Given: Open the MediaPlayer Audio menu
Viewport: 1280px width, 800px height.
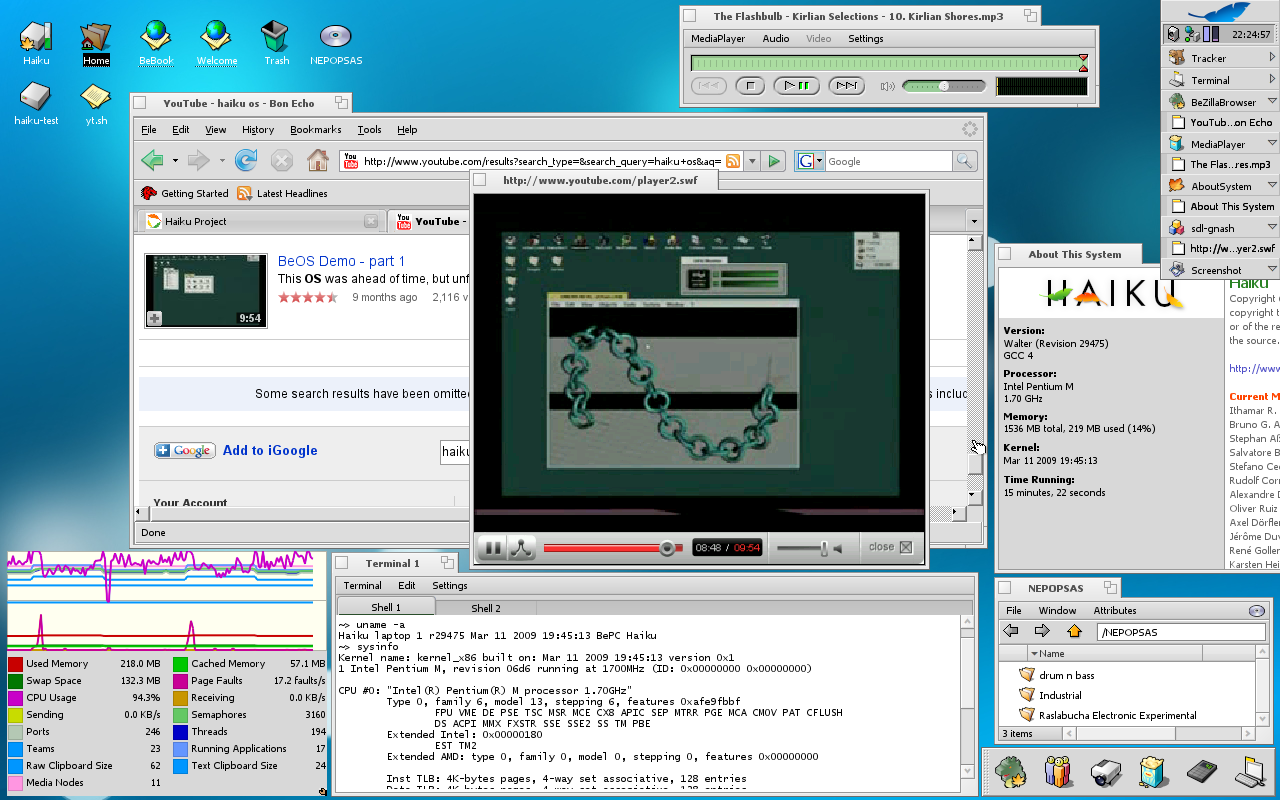Looking at the screenshot, I should 776,39.
